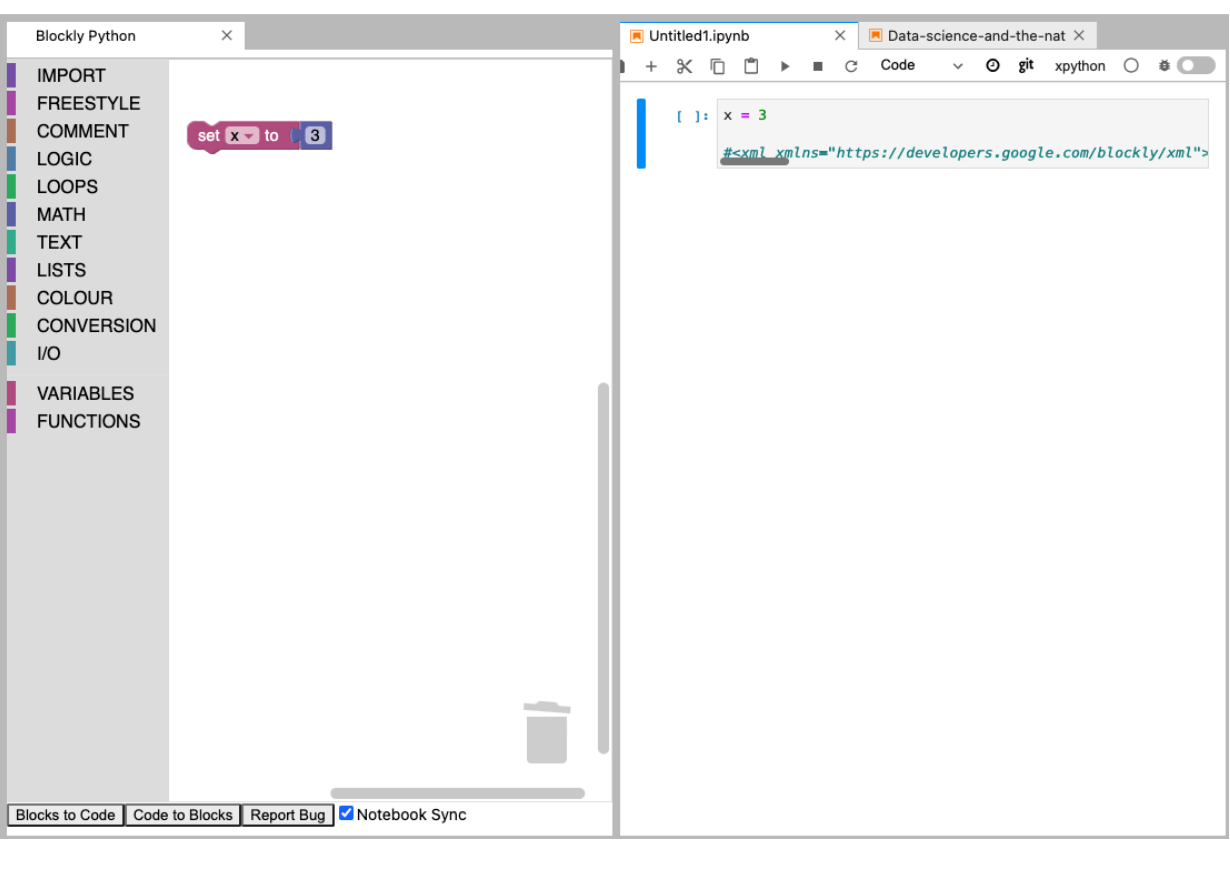Open the x variable dropdown in set block
Screen dimensions: 1230x872
[242, 136]
